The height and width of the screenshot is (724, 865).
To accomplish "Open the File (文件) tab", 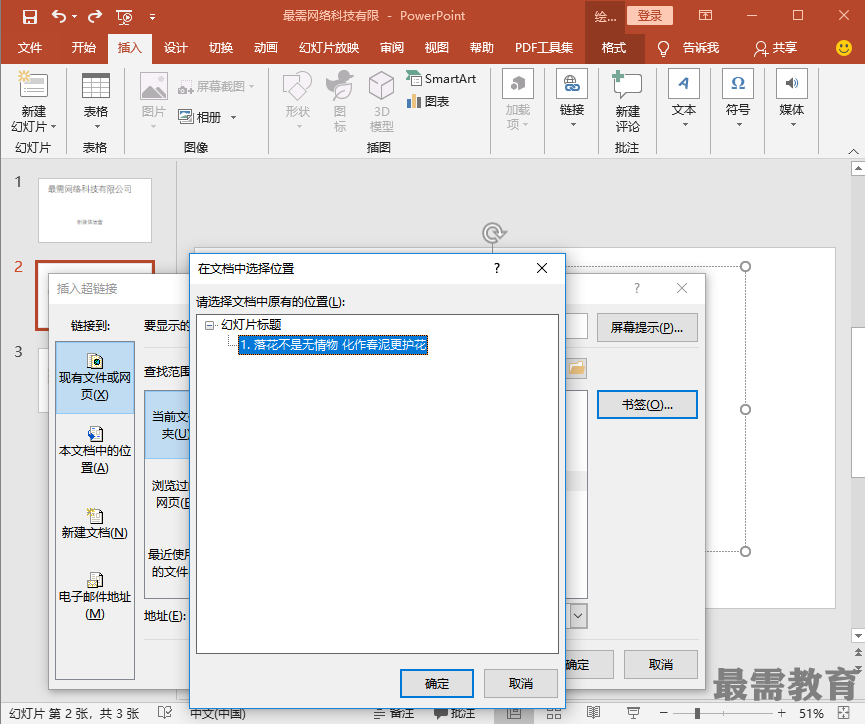I will pyautogui.click(x=30, y=48).
